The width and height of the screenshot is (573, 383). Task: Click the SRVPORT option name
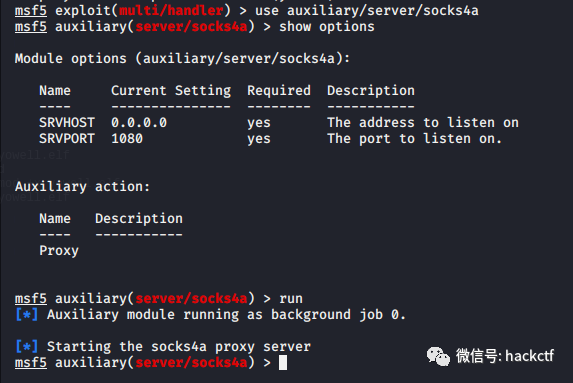(67, 139)
